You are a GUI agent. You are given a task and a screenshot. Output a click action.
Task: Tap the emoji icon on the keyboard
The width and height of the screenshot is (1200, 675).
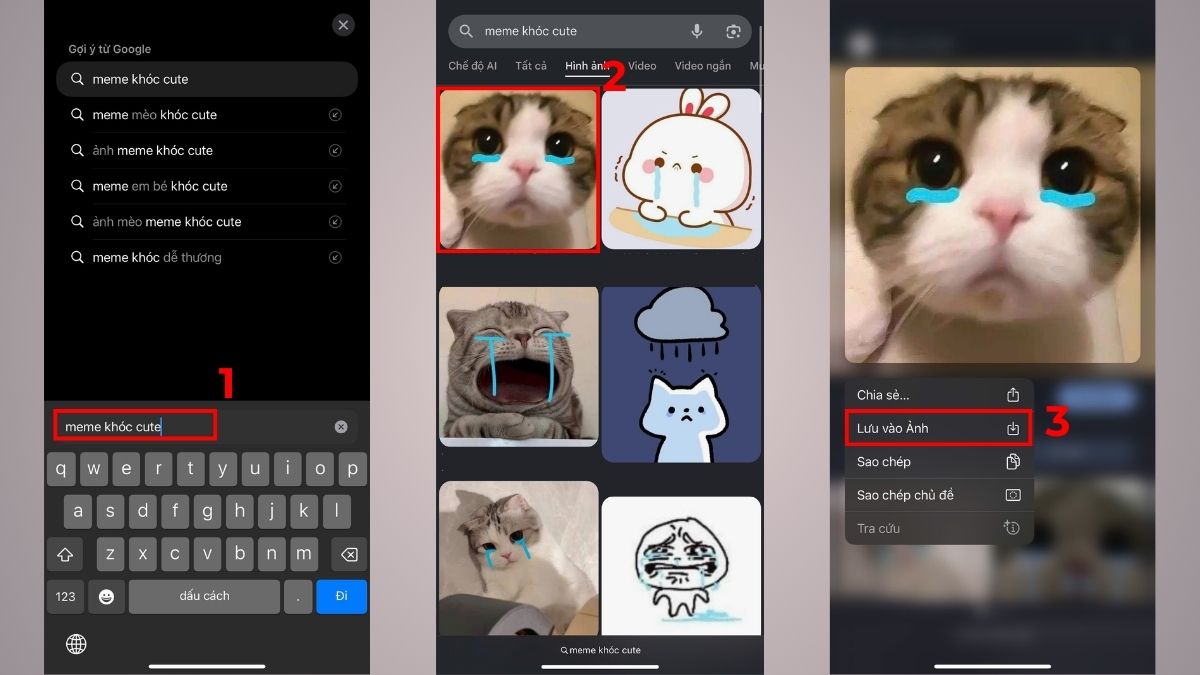107,596
